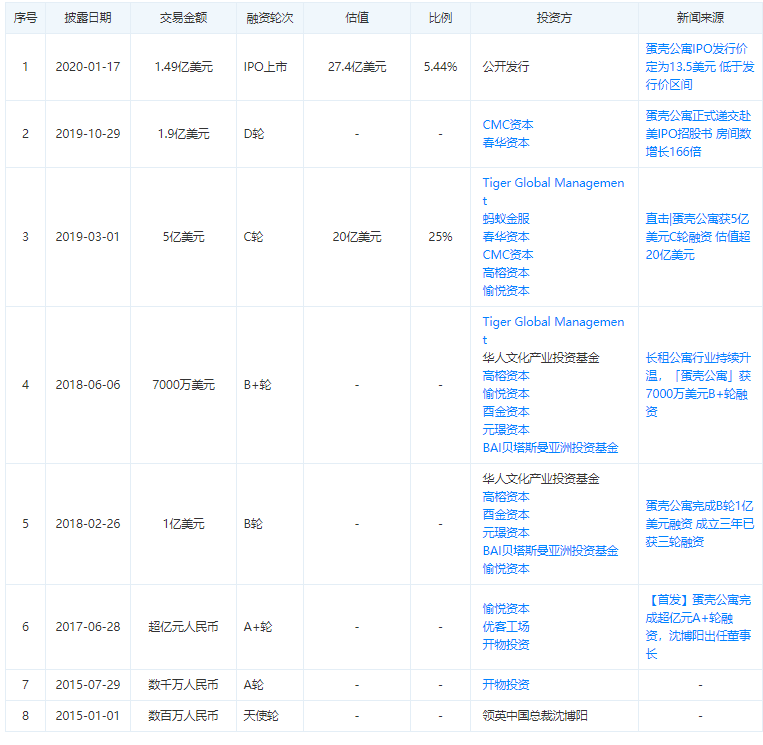Open 愉悦资本 link in B+轮 row
This screenshot has width=763, height=745.
coord(506,394)
